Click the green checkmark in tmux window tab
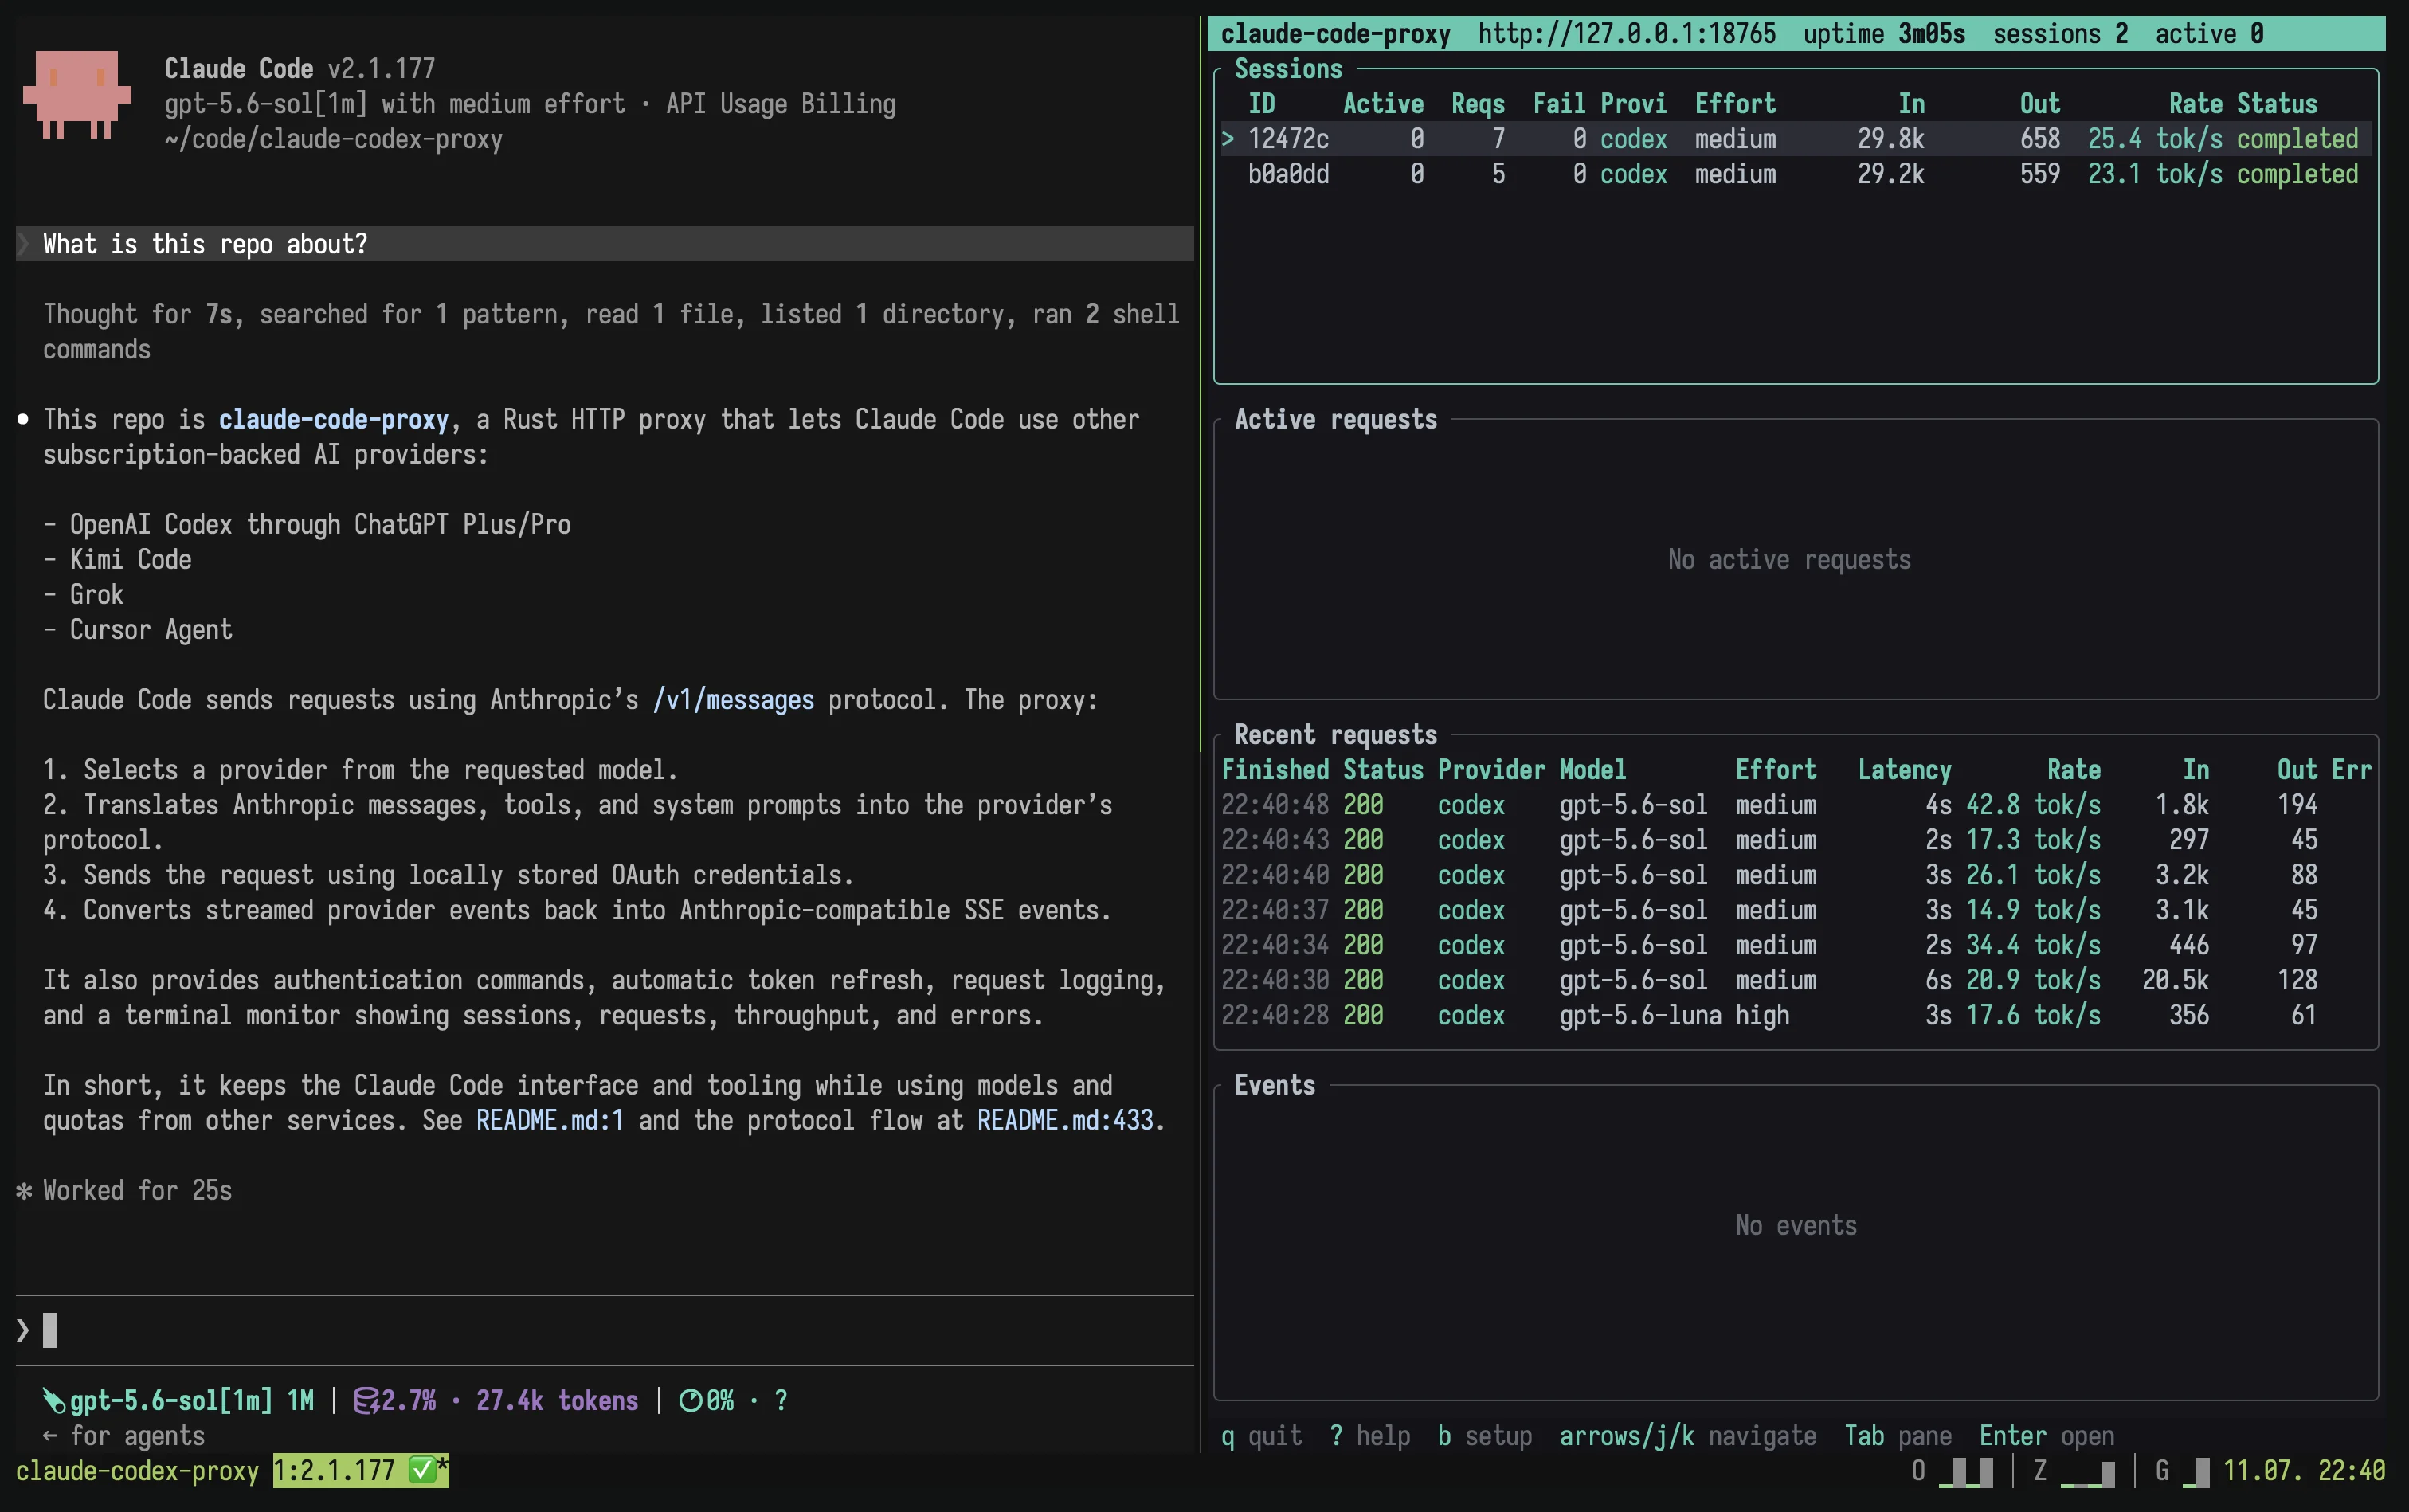The width and height of the screenshot is (2409, 1512). [x=422, y=1470]
